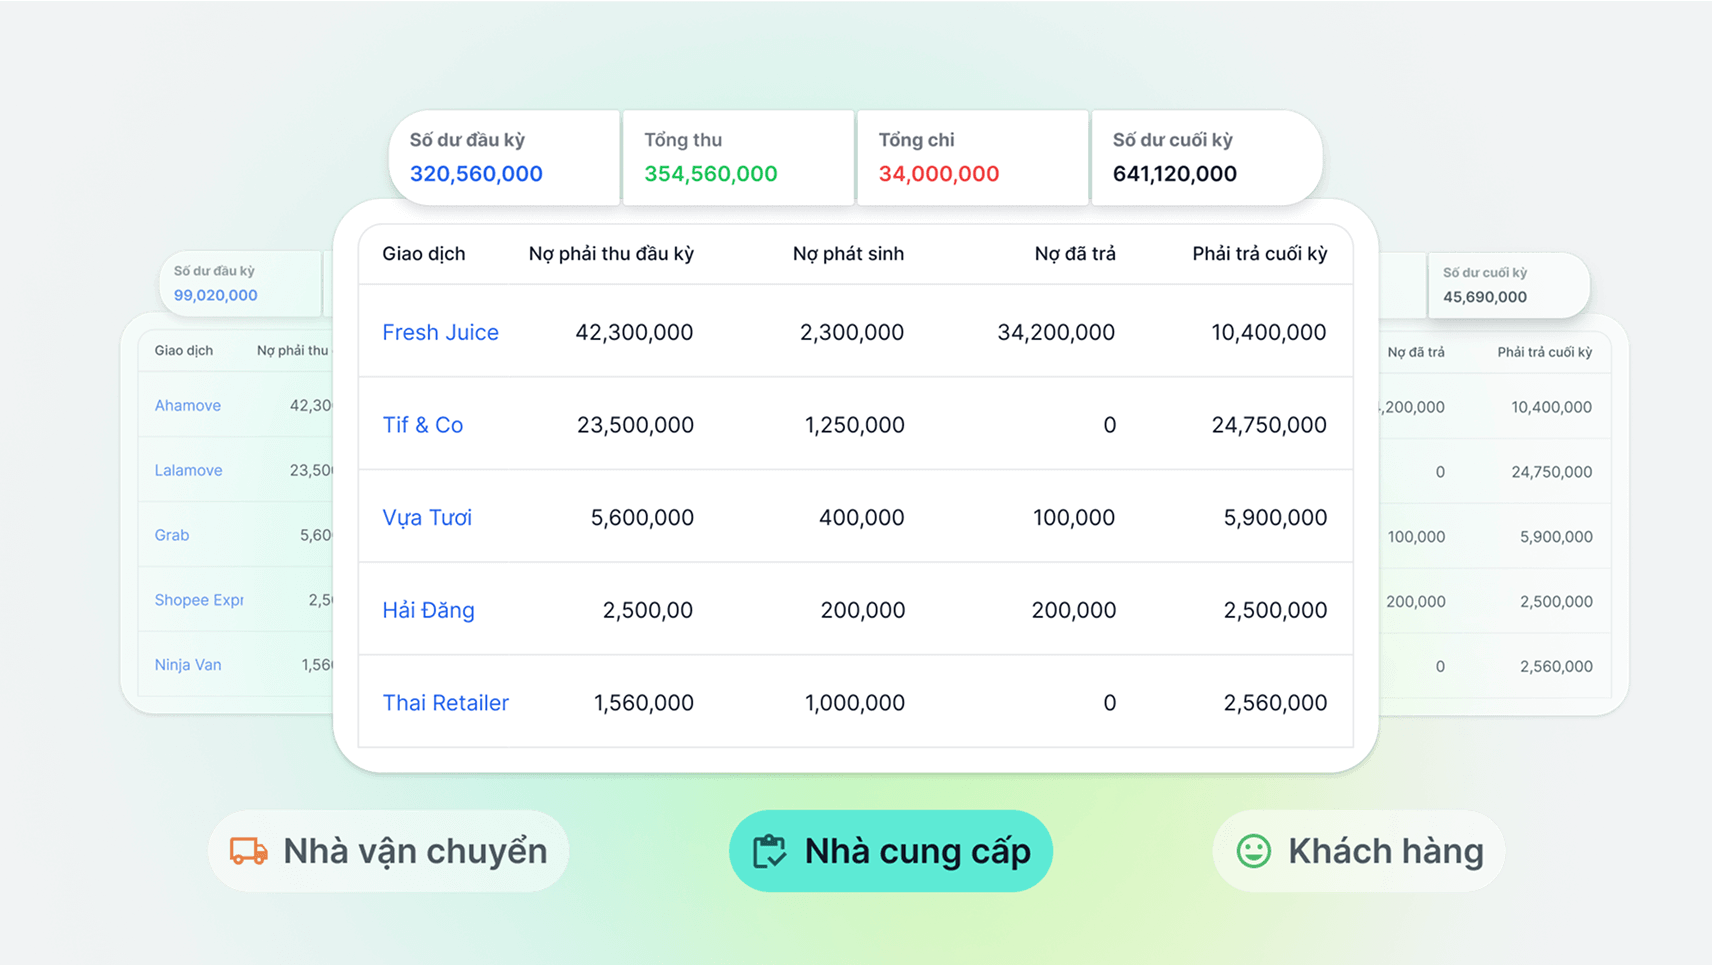The width and height of the screenshot is (1712, 965).
Task: Click the Số dư cuối kỳ value 641,120,000
Action: point(1175,174)
